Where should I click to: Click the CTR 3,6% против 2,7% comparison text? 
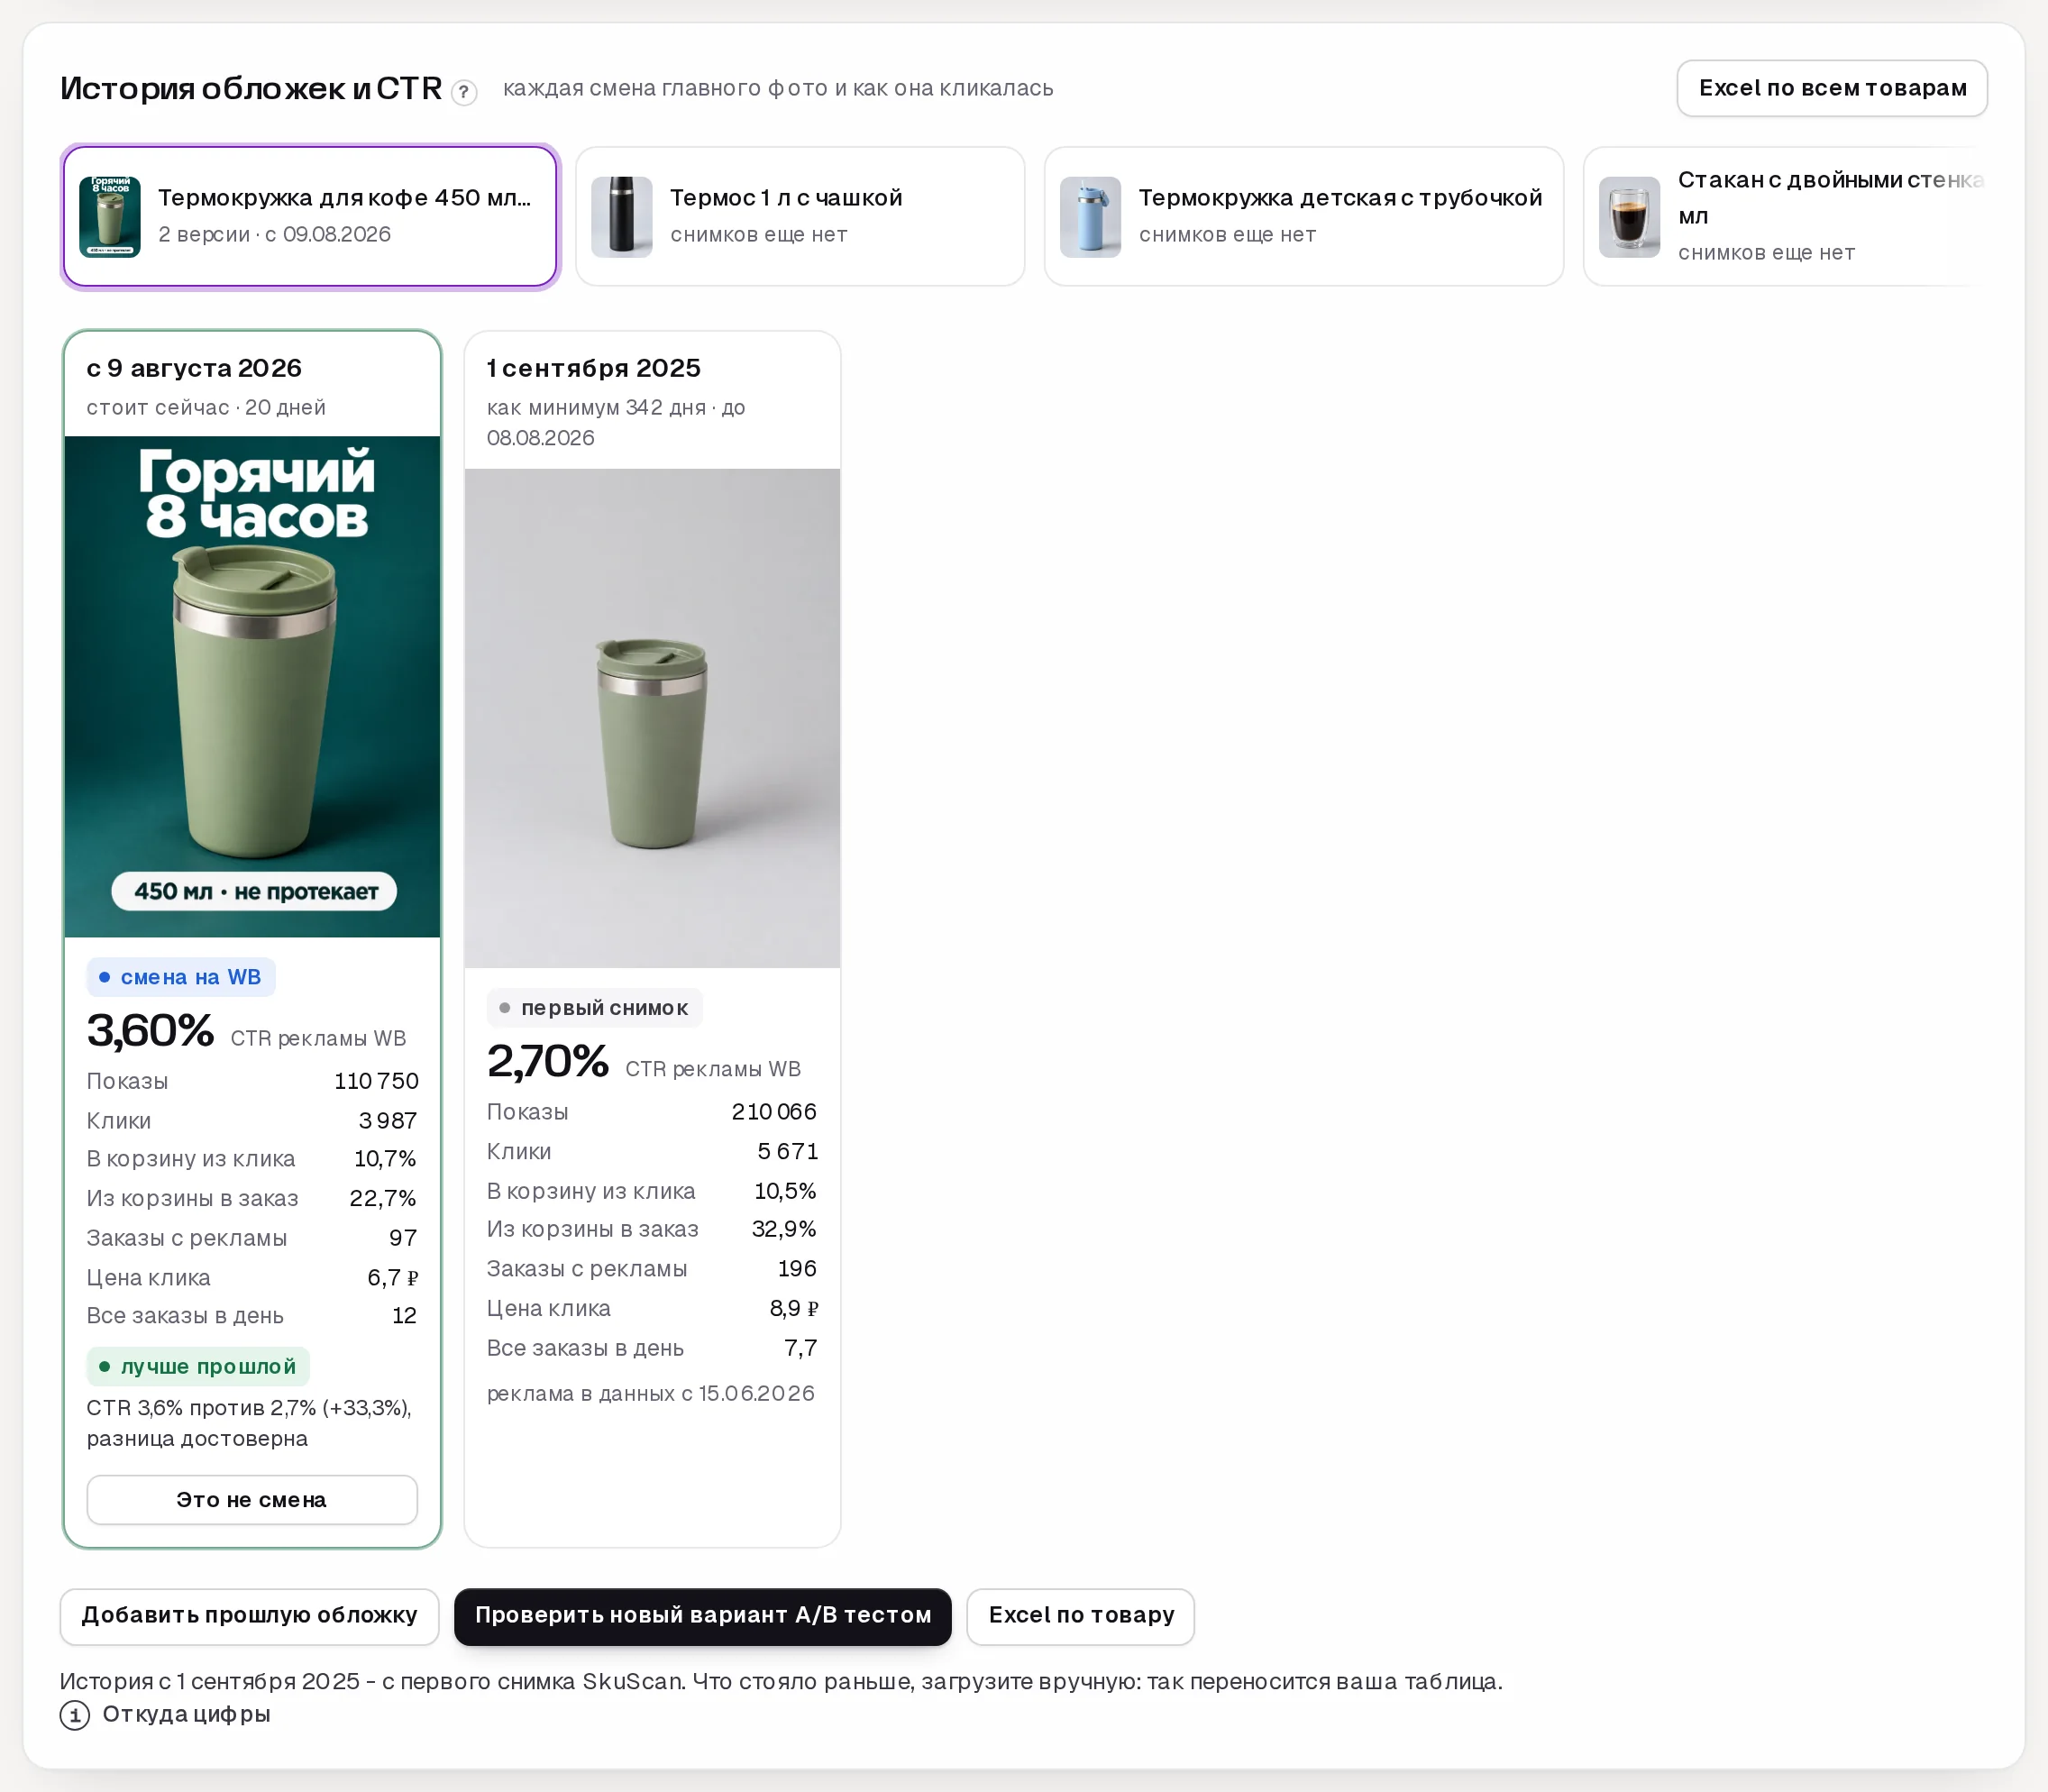pyautogui.click(x=249, y=1423)
